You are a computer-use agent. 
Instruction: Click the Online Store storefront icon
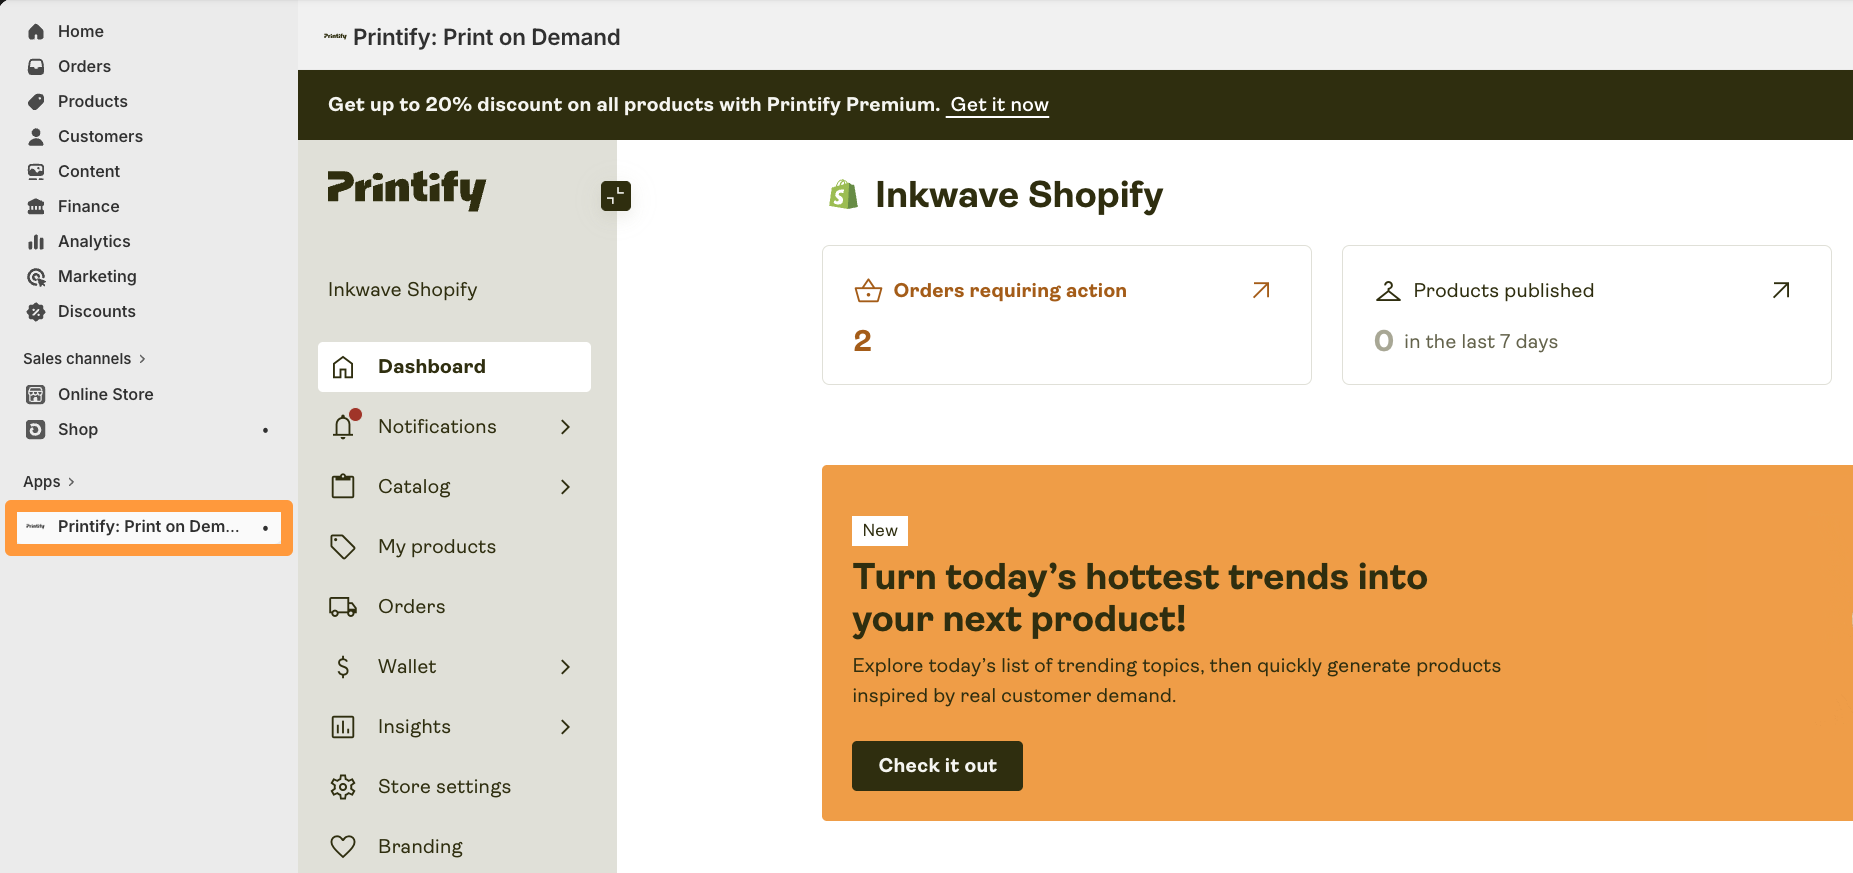coord(36,395)
